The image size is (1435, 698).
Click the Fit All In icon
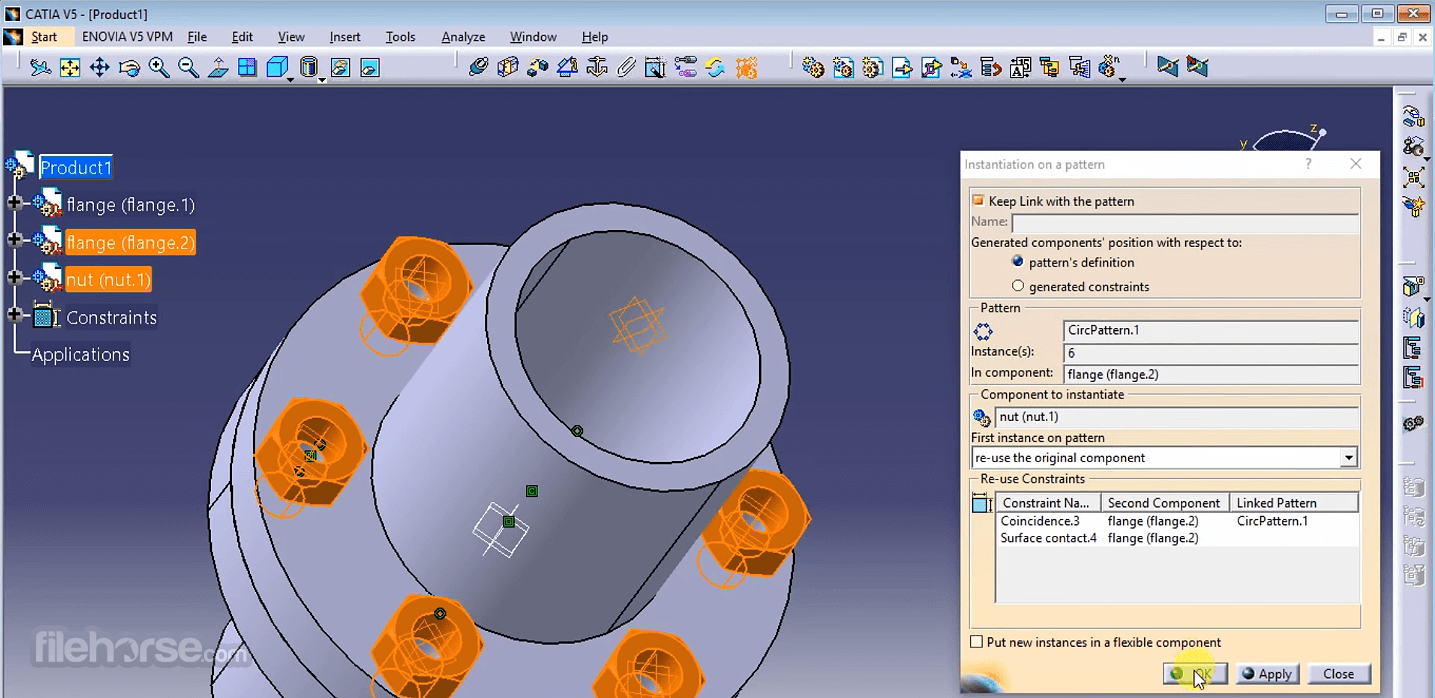coord(70,68)
